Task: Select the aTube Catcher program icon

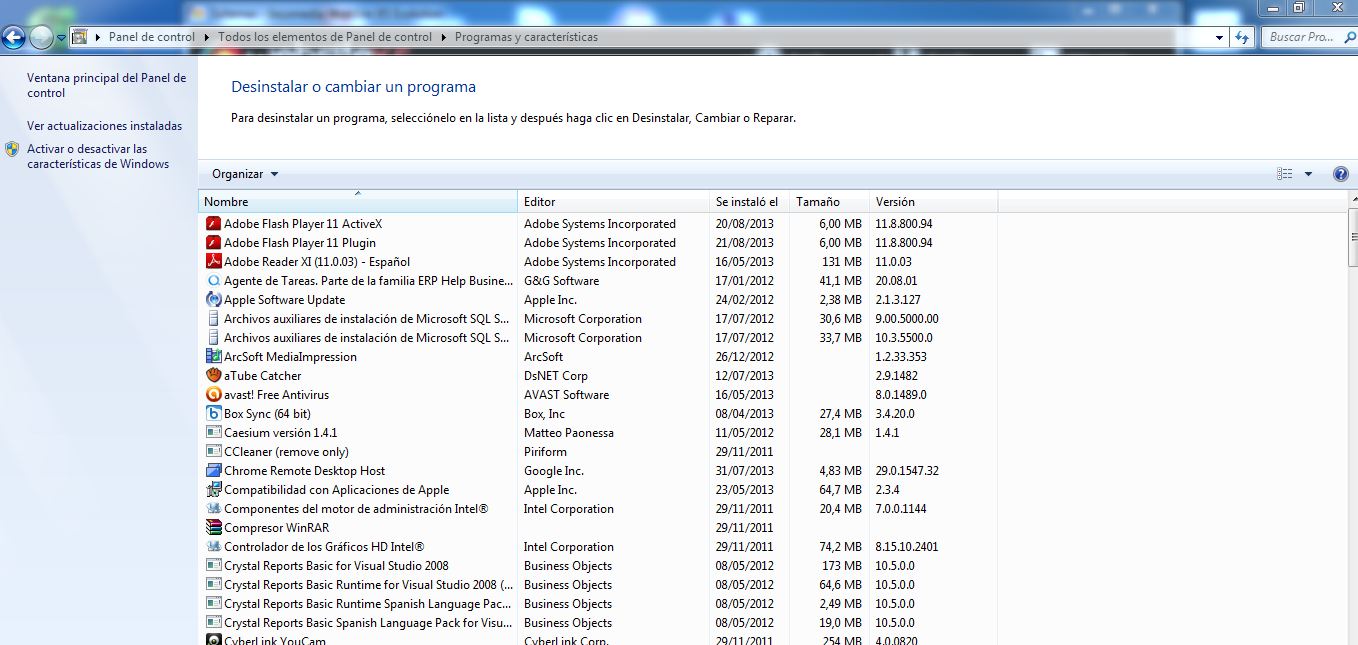Action: point(212,375)
